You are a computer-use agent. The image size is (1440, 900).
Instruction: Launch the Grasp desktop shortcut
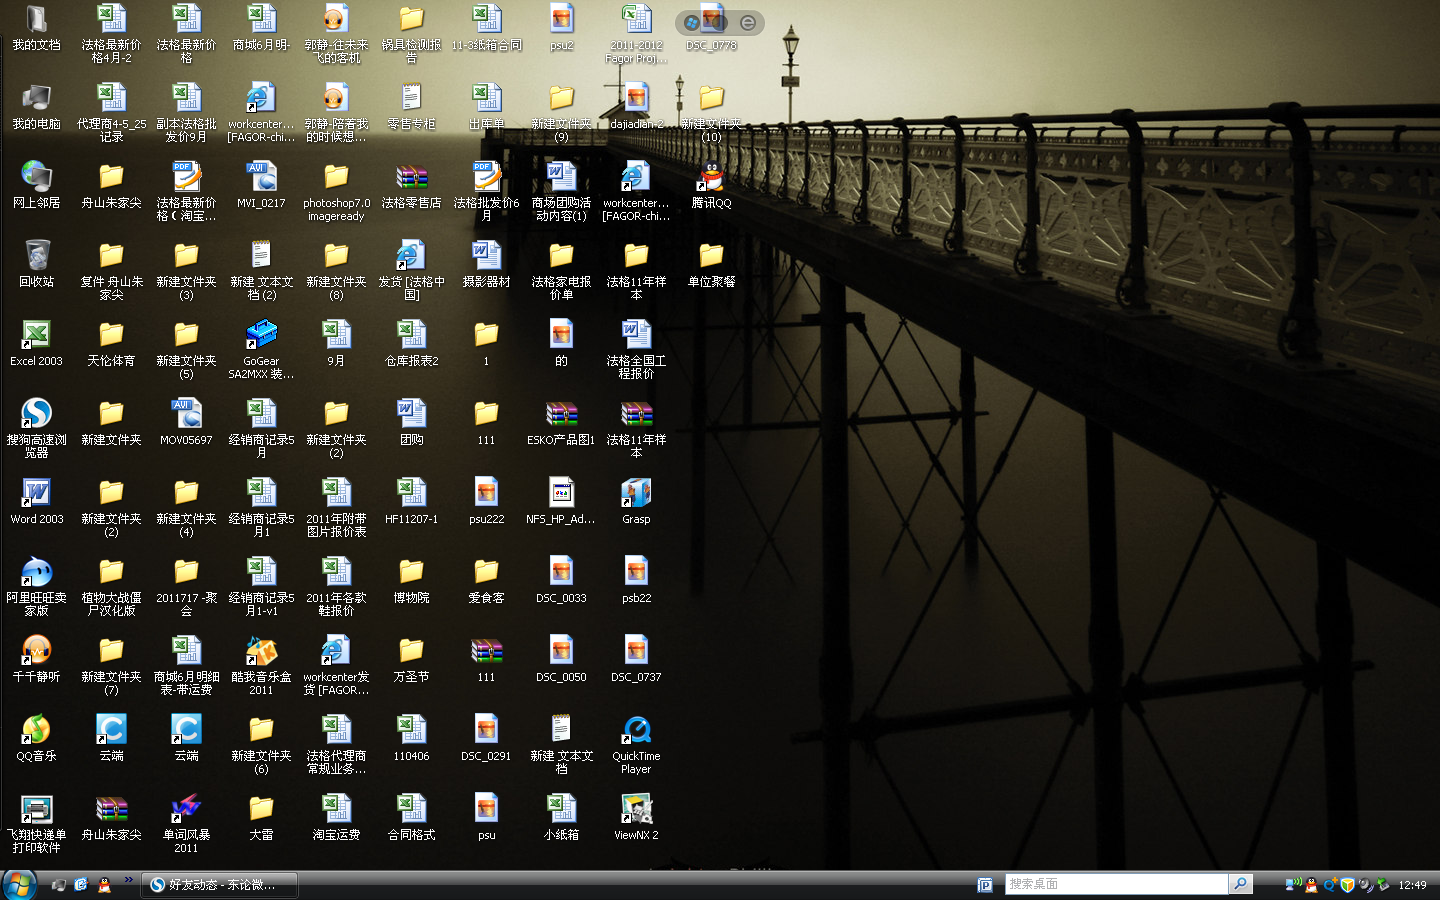(636, 494)
